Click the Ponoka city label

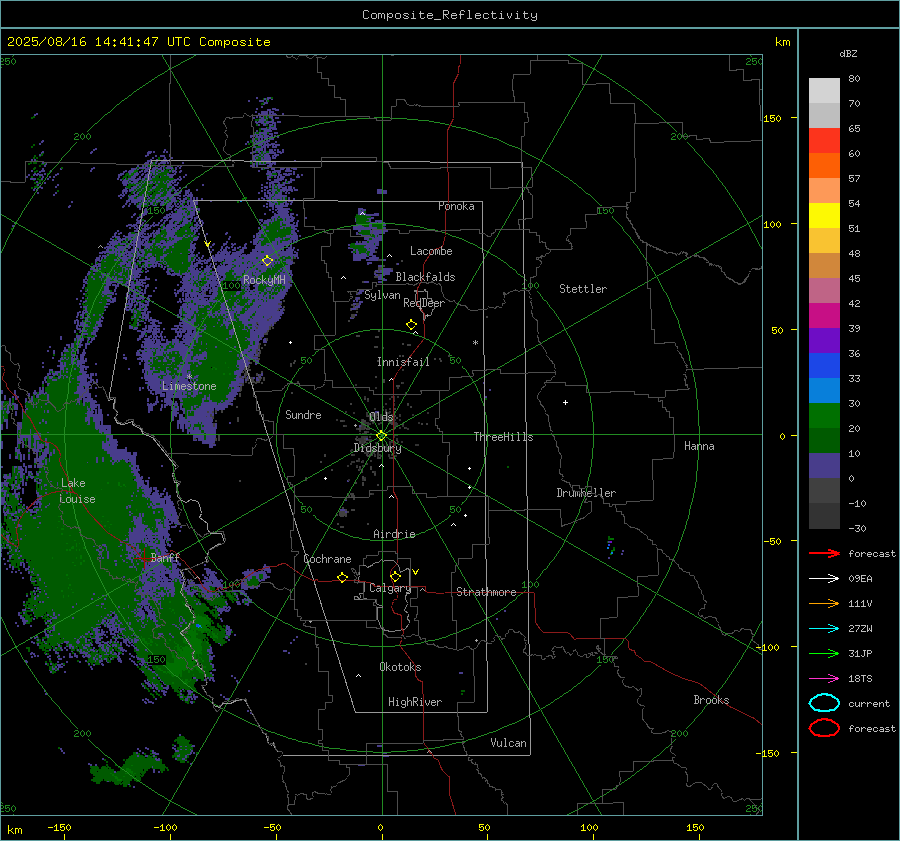click(x=456, y=206)
